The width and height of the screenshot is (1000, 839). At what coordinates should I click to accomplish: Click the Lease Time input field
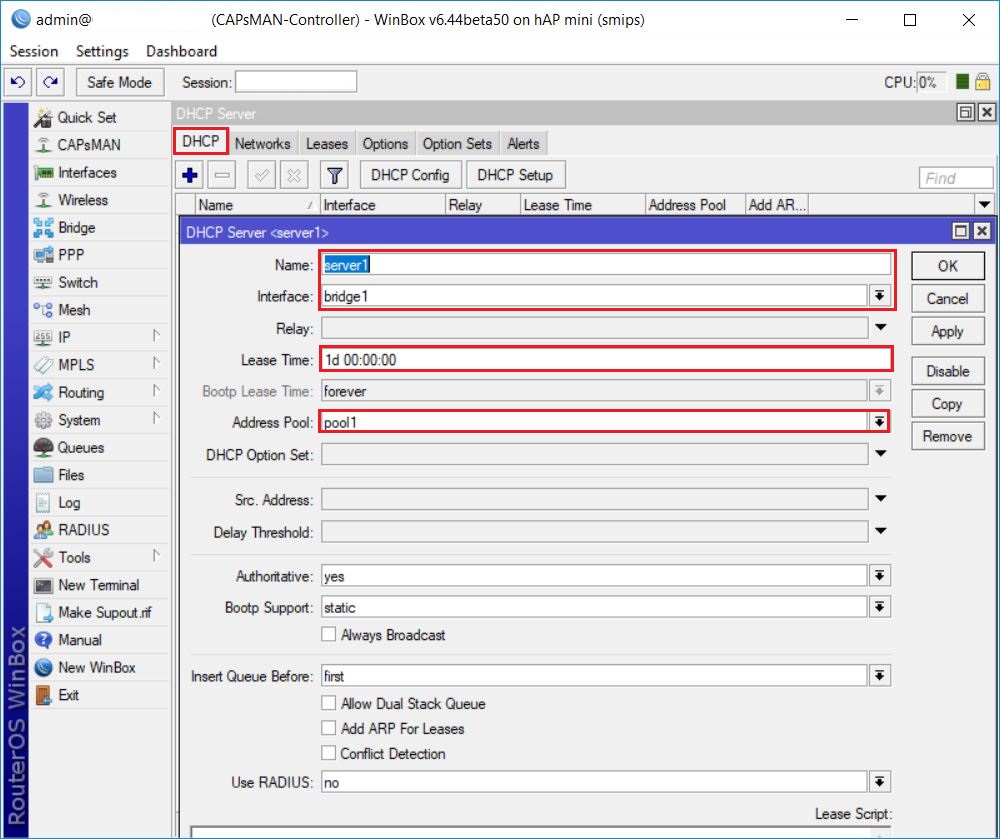pyautogui.click(x=606, y=360)
